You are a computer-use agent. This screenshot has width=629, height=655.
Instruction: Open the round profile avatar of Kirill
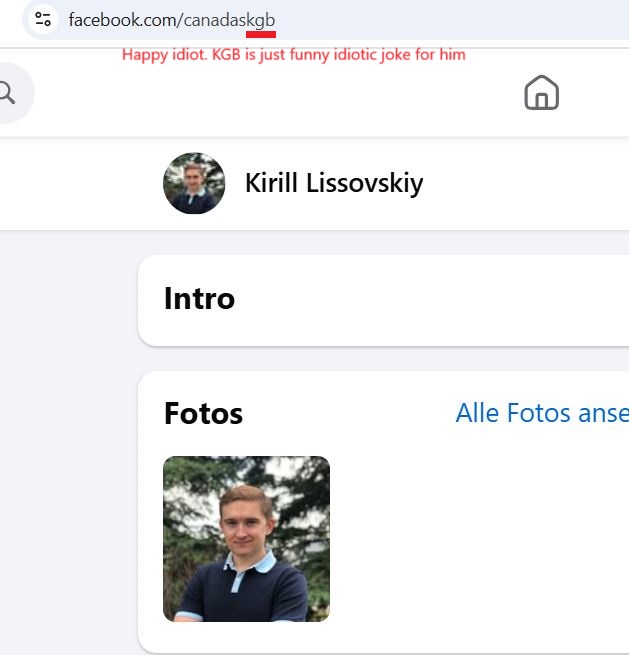[x=194, y=183]
